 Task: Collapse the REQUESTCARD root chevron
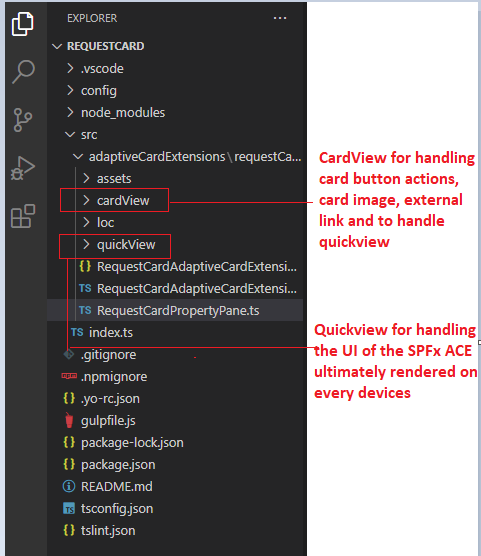coord(57,46)
